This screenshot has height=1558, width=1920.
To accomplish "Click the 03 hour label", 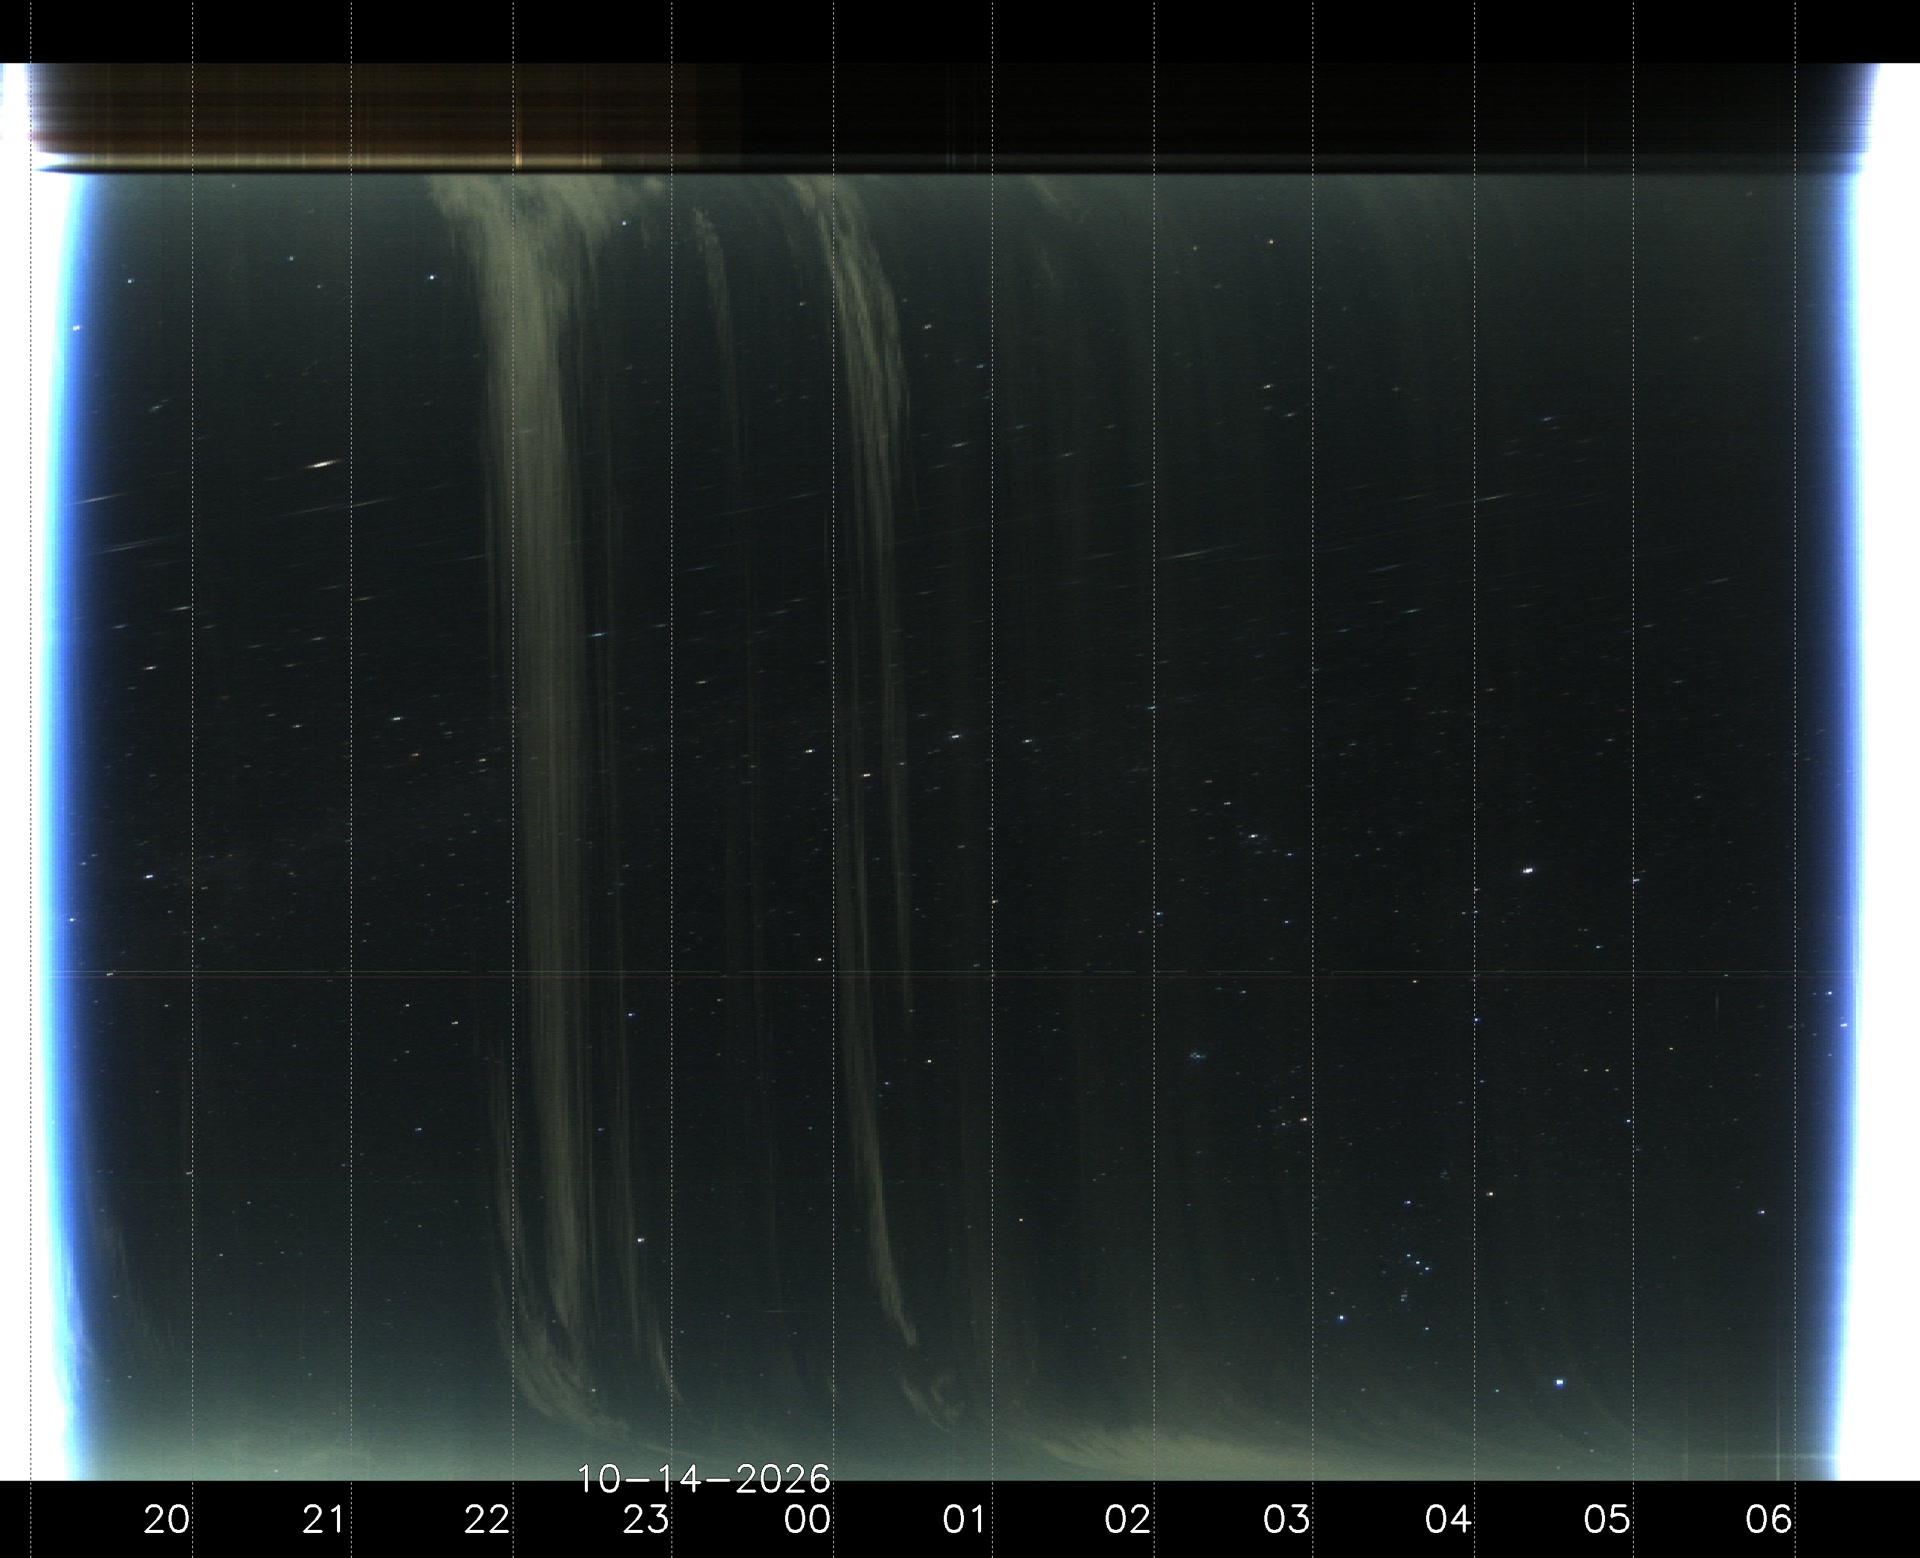I will 1287,1520.
